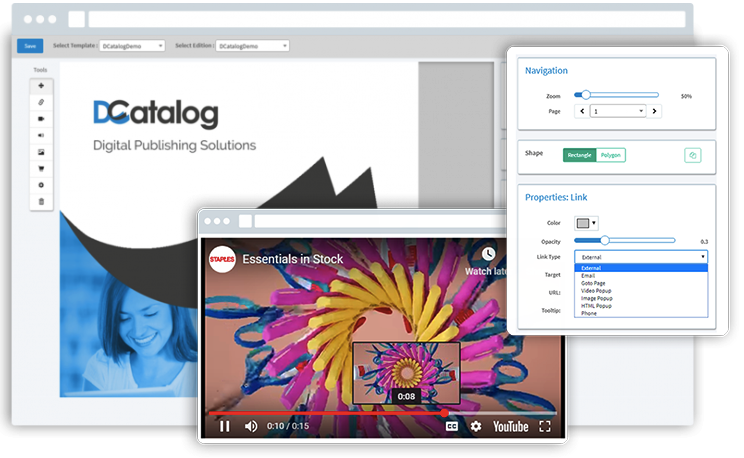Click the trash delete tool icon
This screenshot has height=458, width=744.
pyautogui.click(x=41, y=202)
